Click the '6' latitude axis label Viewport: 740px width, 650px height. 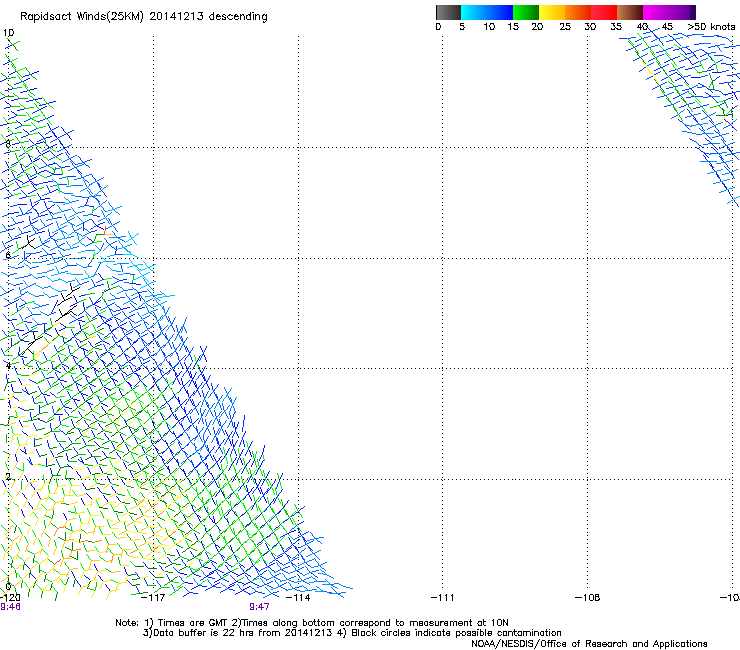pyautogui.click(x=8, y=255)
